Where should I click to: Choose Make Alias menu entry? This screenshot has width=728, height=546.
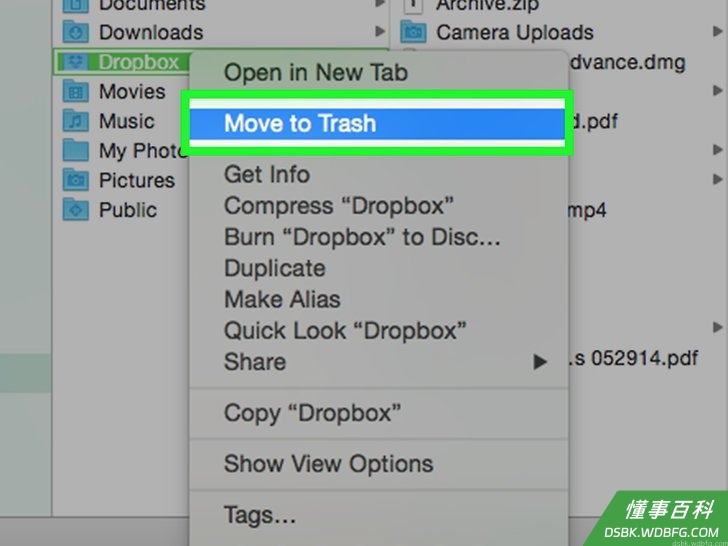click(378, 299)
